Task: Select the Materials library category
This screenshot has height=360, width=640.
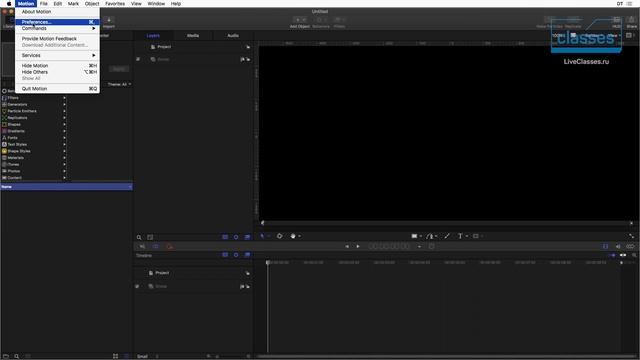Action: 33,158
